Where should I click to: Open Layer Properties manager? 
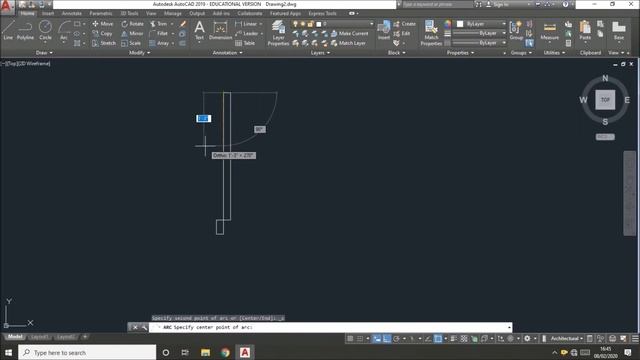click(x=278, y=32)
